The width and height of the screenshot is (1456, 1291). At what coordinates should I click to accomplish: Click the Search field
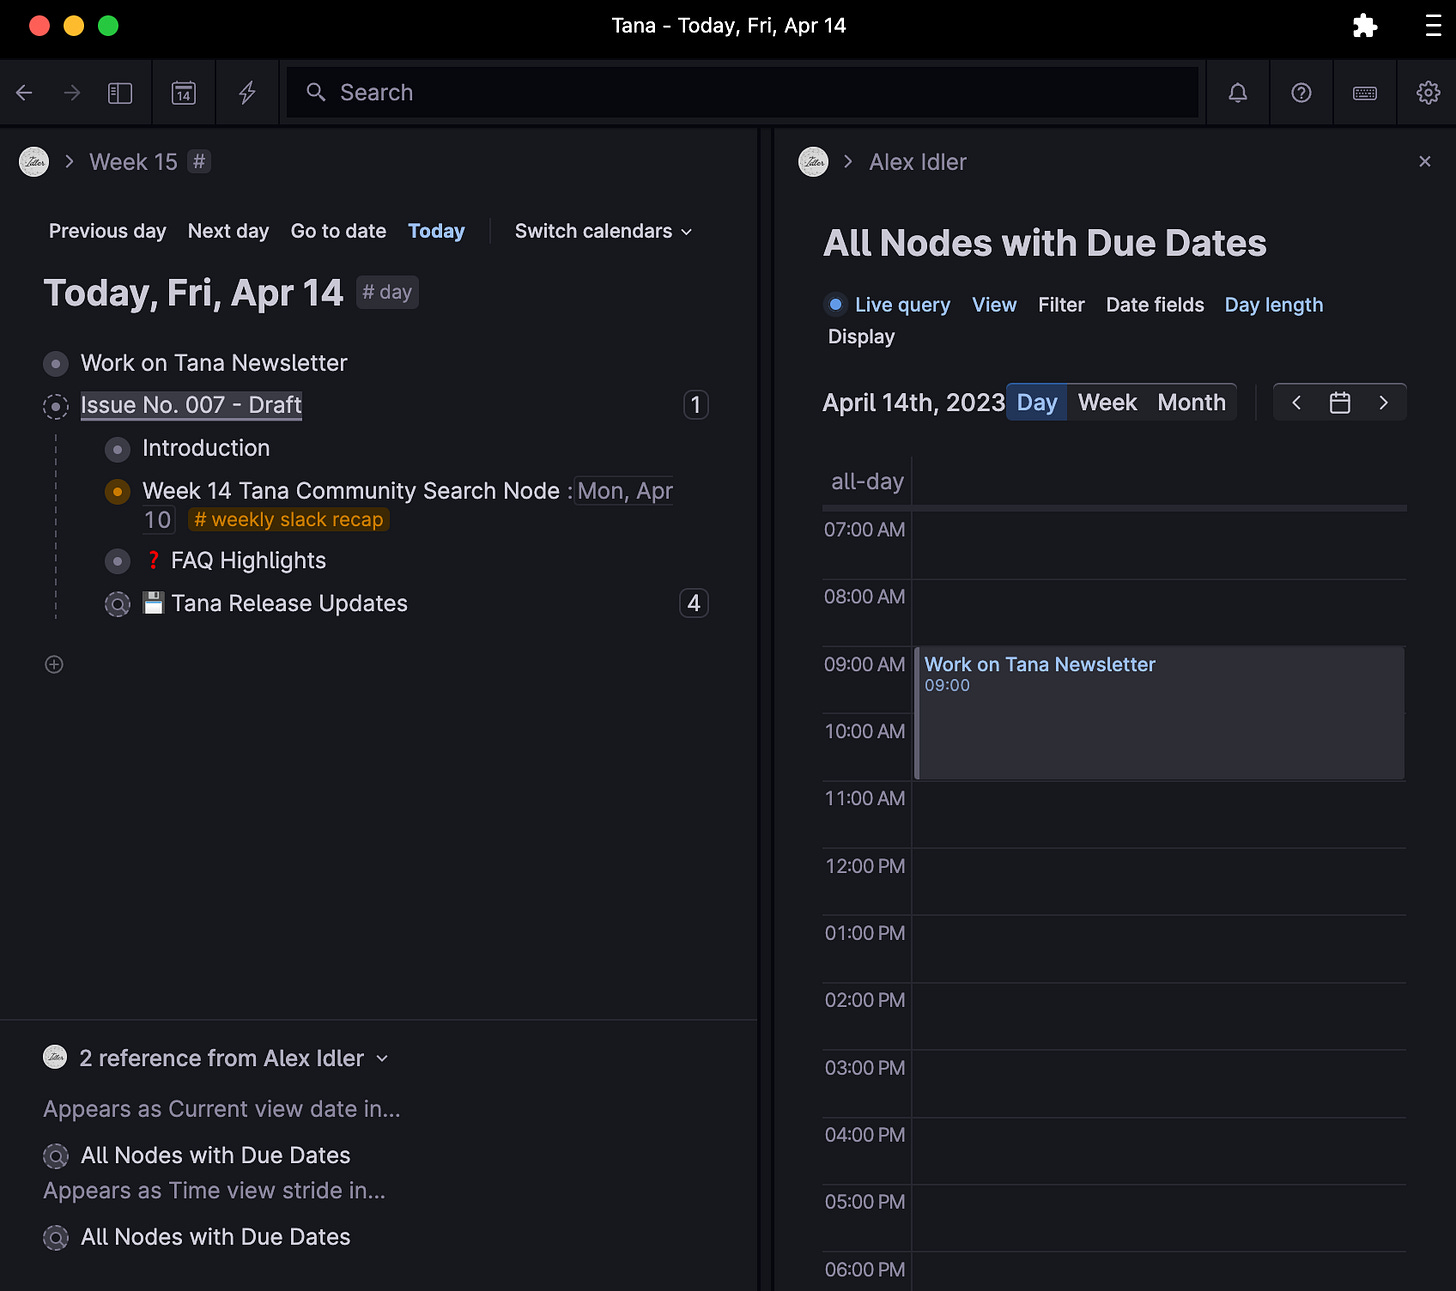point(742,93)
